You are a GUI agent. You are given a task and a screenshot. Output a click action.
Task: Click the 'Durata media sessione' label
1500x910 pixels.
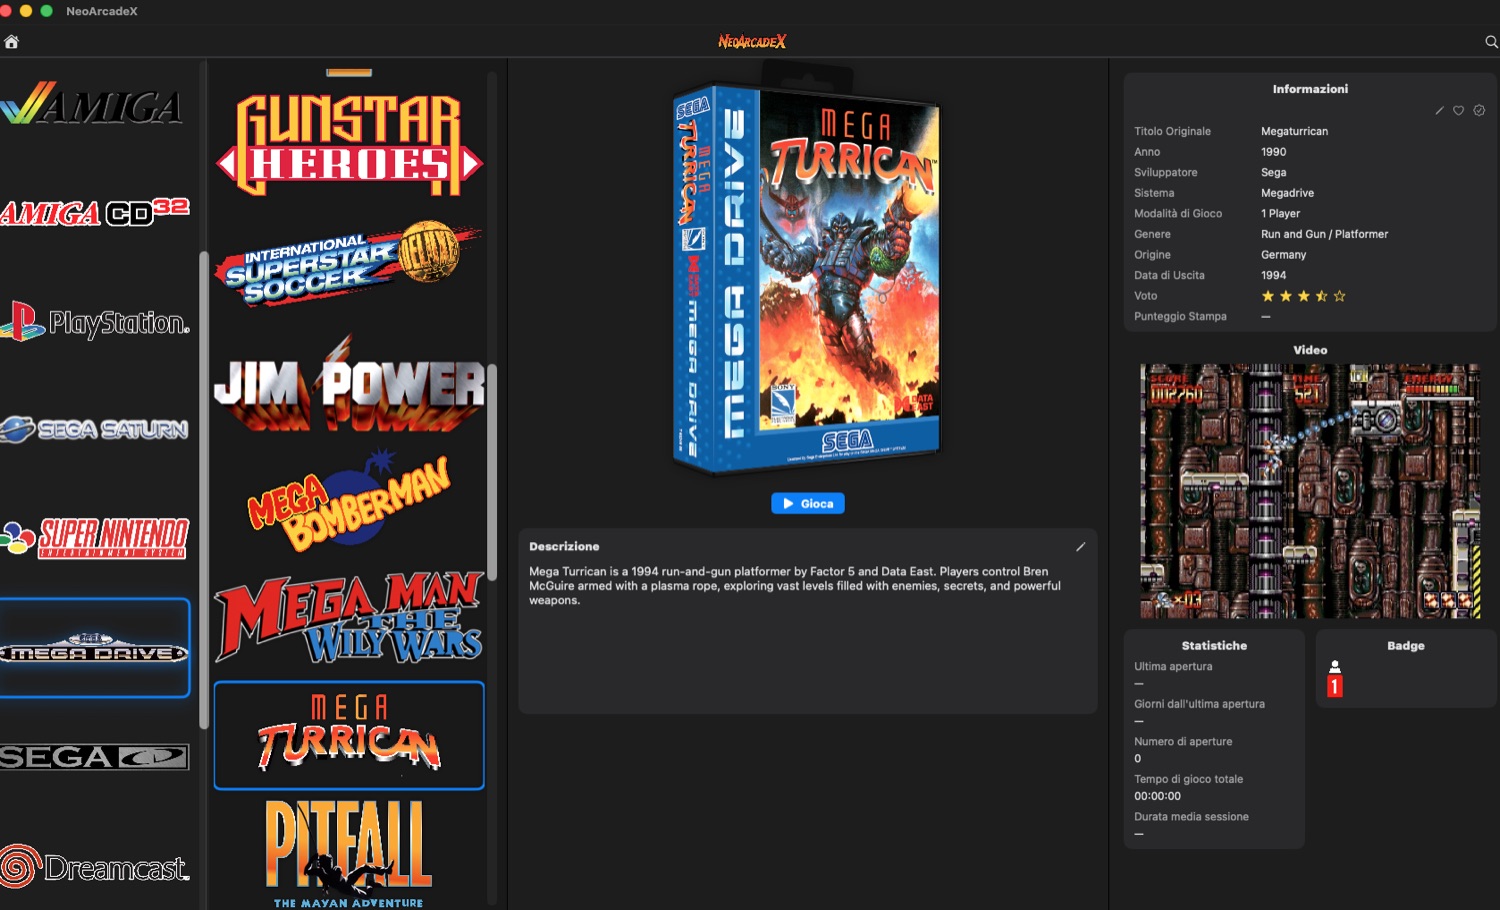pos(1191,816)
